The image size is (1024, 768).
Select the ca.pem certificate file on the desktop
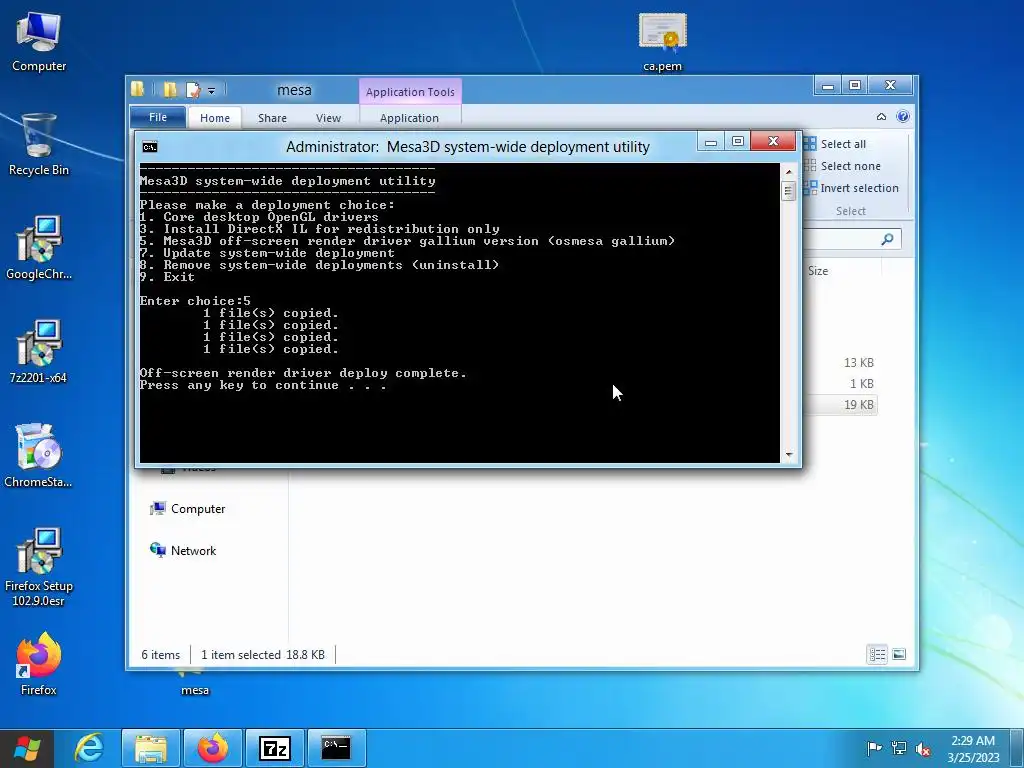(662, 41)
